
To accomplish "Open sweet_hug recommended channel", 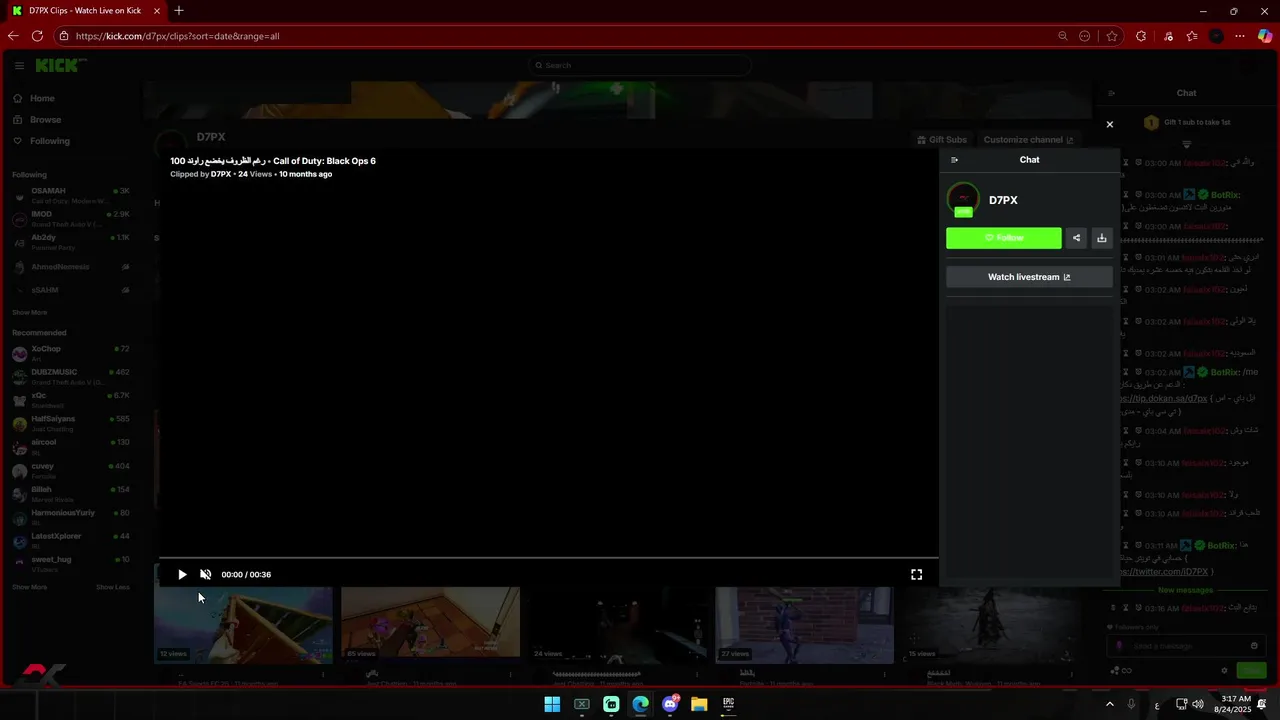I will (x=71, y=564).
